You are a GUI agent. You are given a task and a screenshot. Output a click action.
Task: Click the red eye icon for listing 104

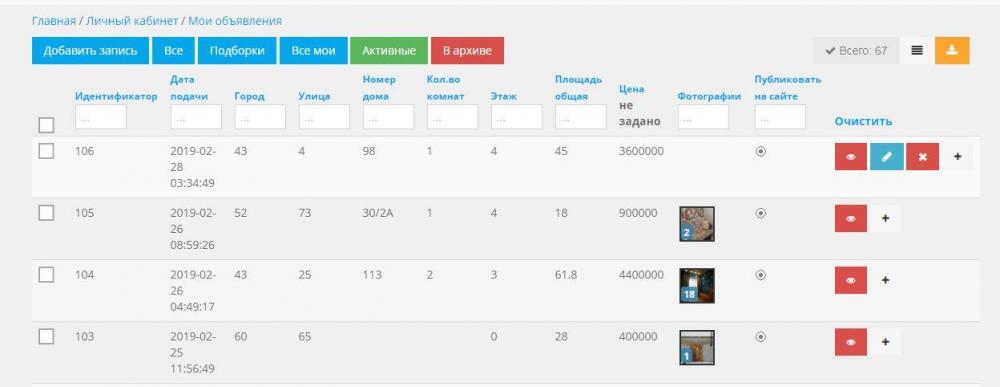point(851,280)
